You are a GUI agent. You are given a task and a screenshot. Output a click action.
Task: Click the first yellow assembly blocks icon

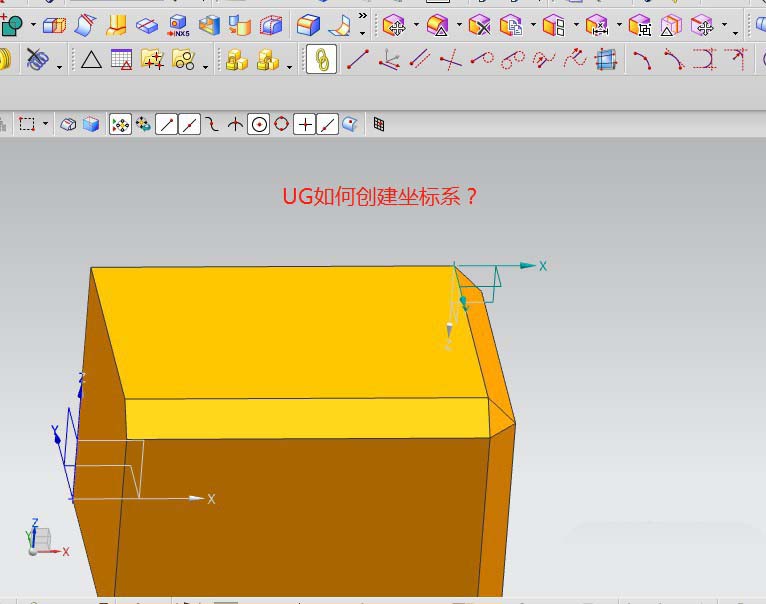237,60
